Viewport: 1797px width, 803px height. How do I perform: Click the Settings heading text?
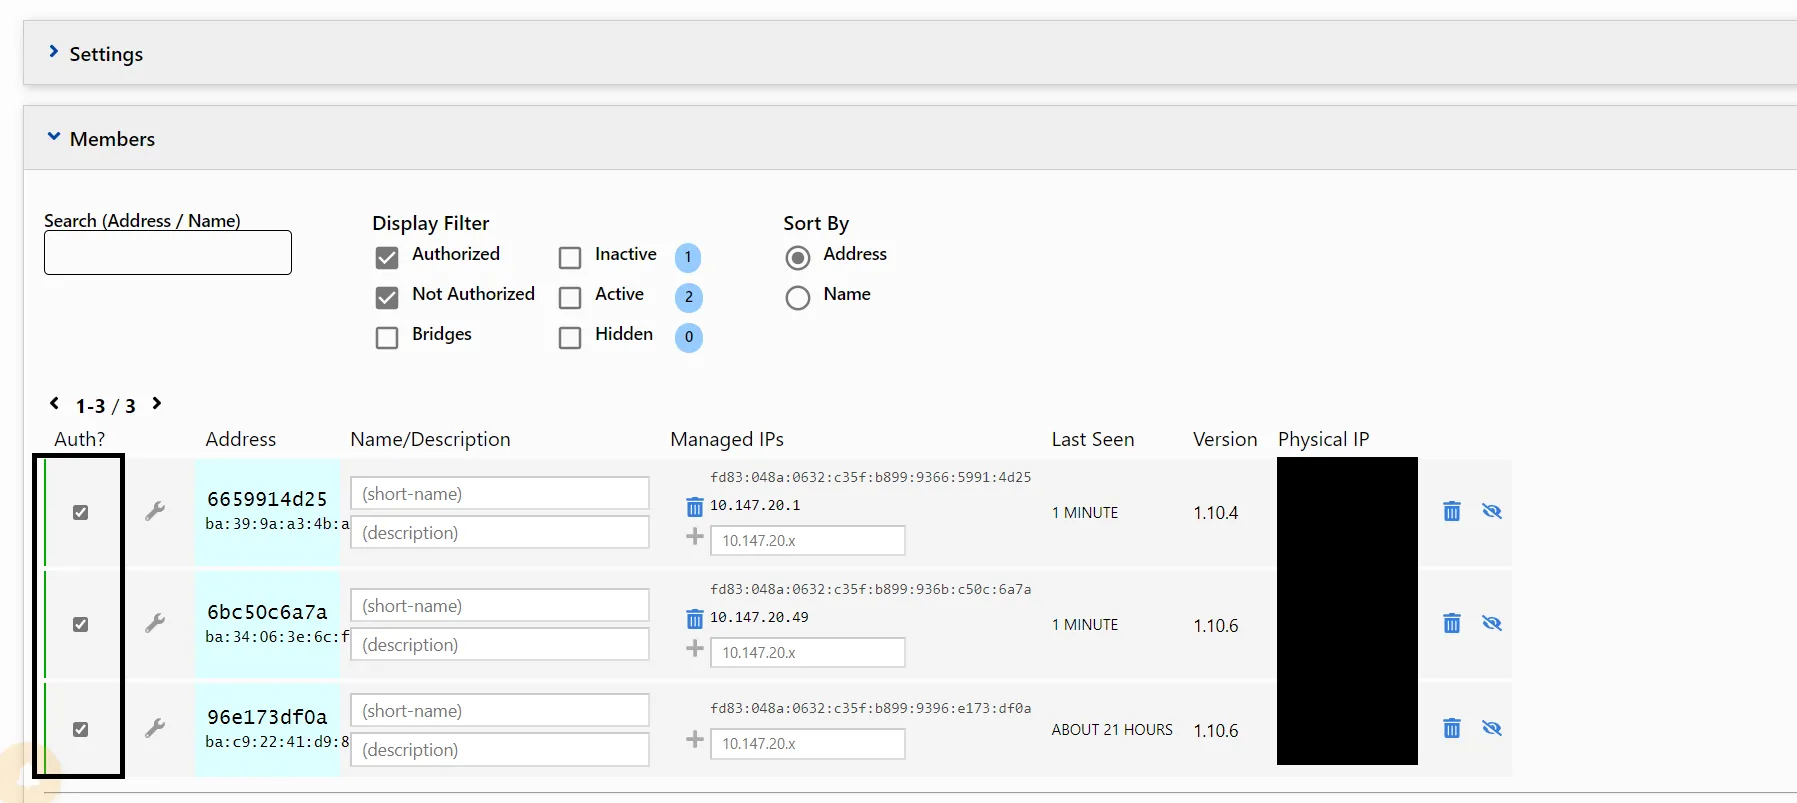coord(106,54)
